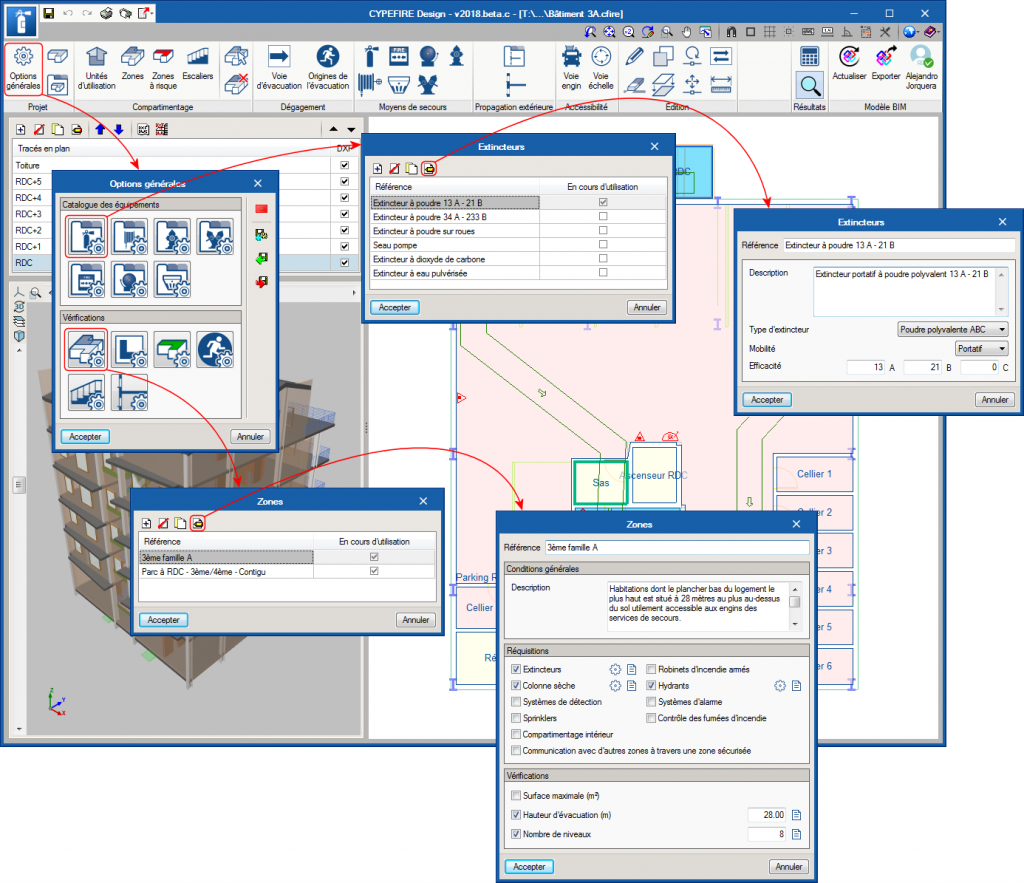Click import library icon in Zones list dialog
The width and height of the screenshot is (1024, 883).
198,523
